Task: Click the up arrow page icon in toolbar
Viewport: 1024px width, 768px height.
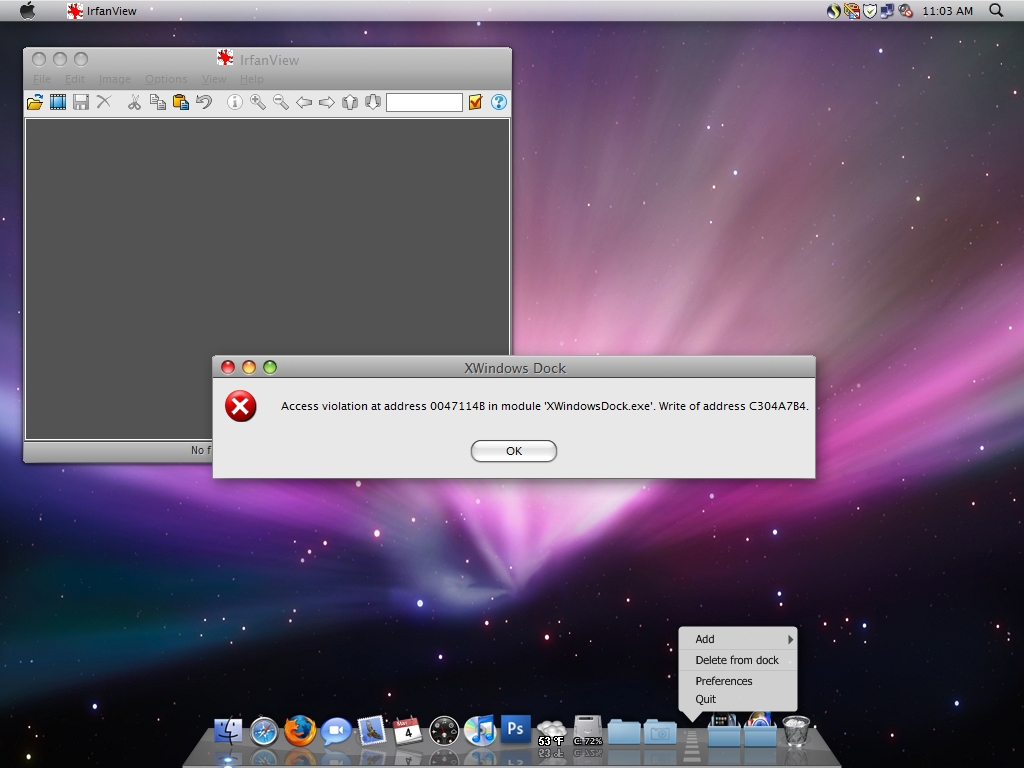Action: tap(350, 102)
